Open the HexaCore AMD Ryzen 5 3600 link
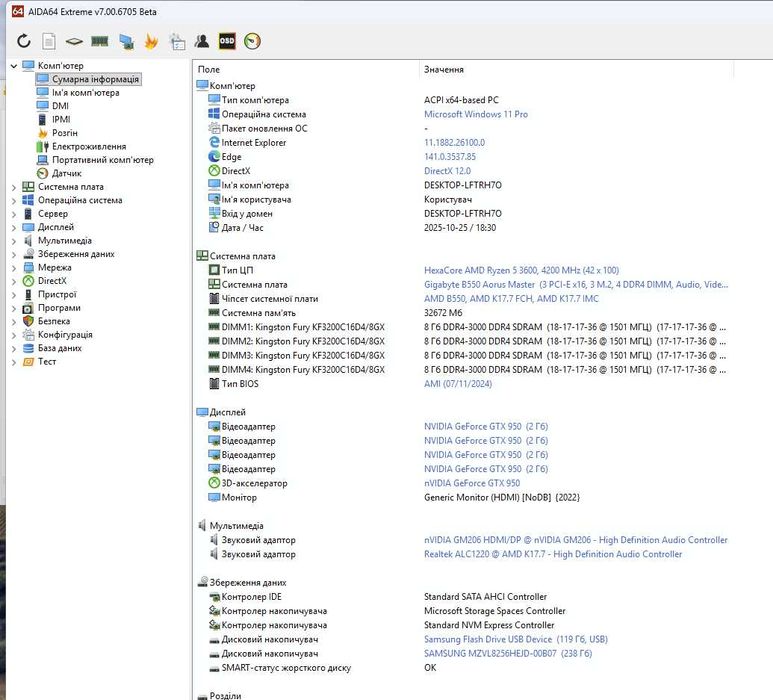This screenshot has height=700, width=773. pos(521,270)
